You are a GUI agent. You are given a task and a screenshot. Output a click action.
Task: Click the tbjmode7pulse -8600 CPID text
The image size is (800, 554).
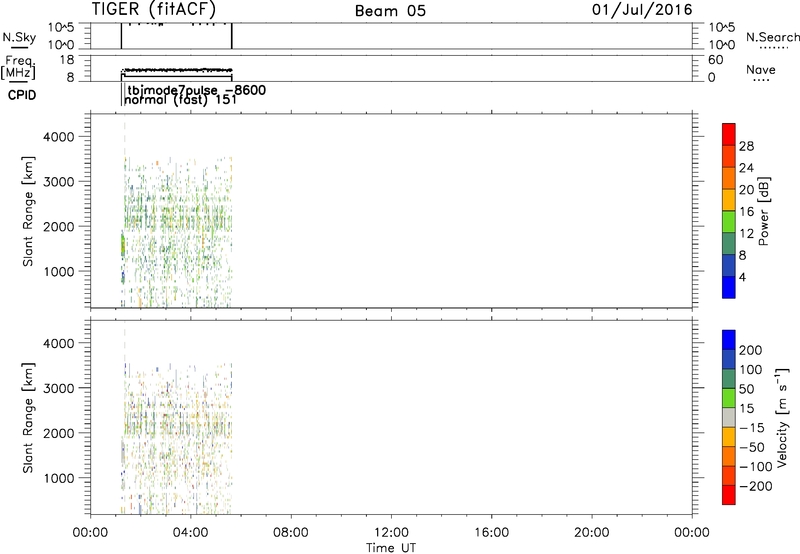[196, 90]
